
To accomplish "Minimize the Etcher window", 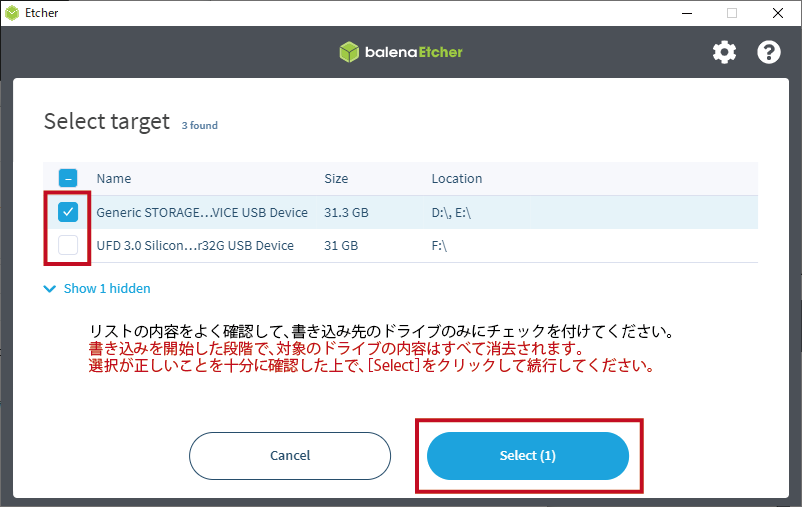I will (x=687, y=13).
